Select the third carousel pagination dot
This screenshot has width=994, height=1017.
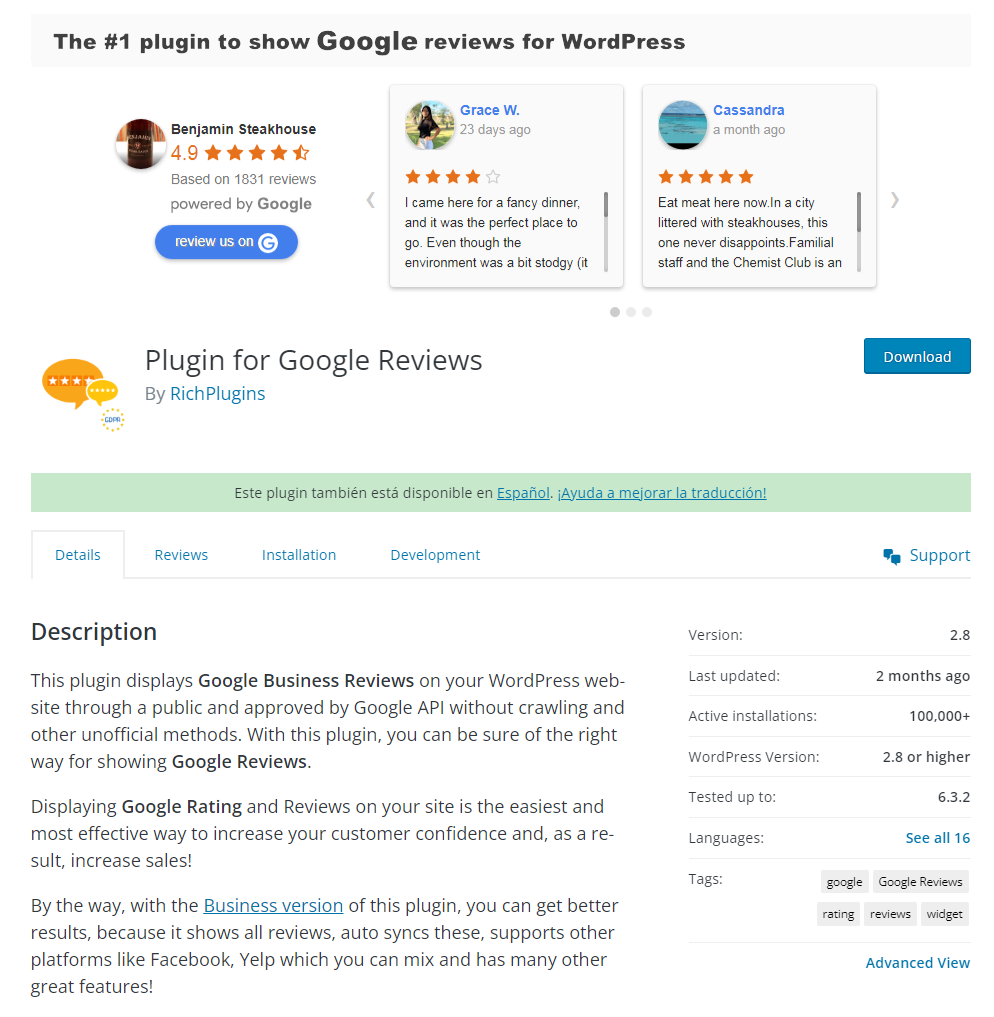click(x=647, y=312)
